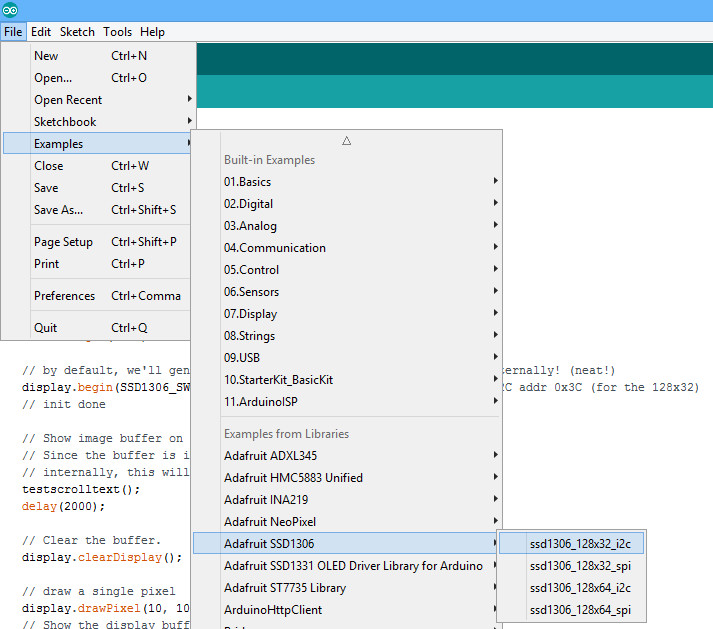Viewport: 713px width, 629px height.
Task: Choose Quit from File menu
Action: point(97,328)
